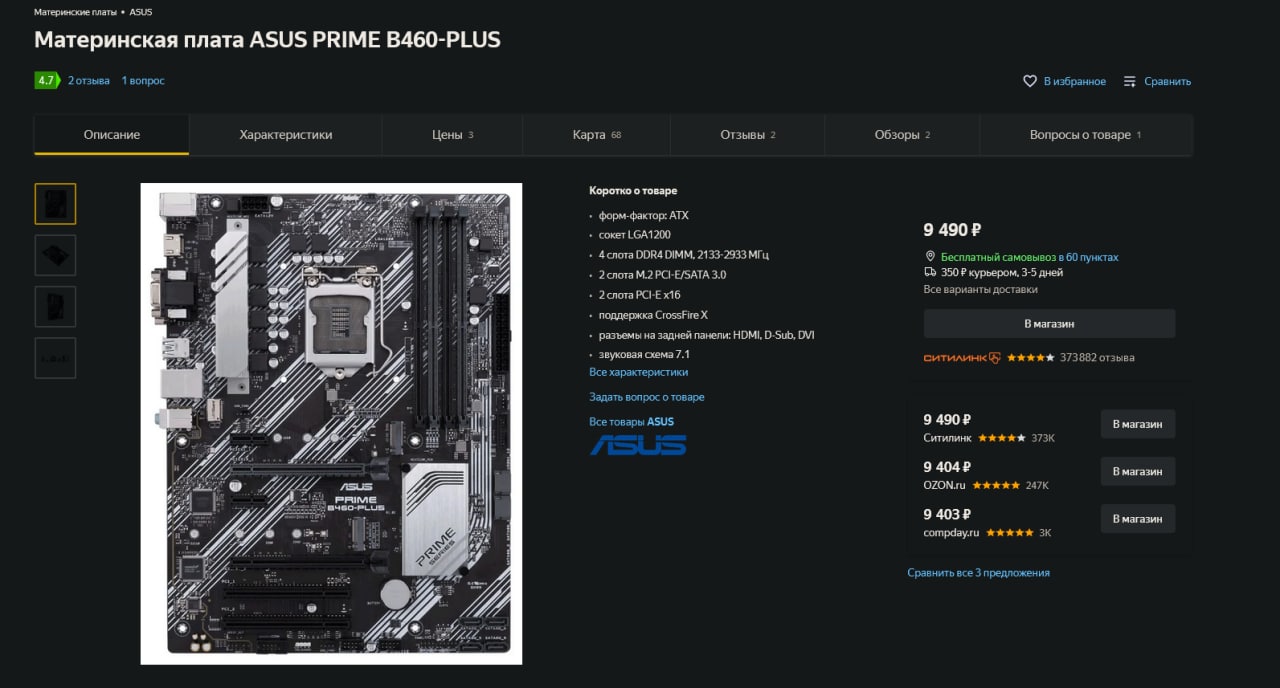Click the heart icon for favorites
Viewport: 1280px width, 688px height.
(1030, 81)
